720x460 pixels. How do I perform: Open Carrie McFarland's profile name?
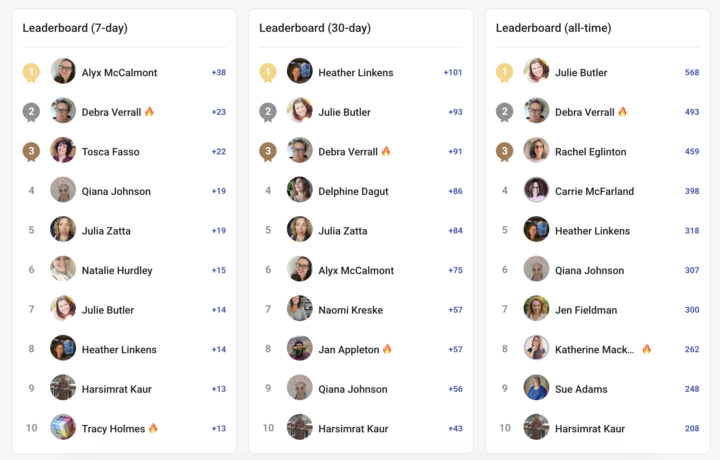595,191
